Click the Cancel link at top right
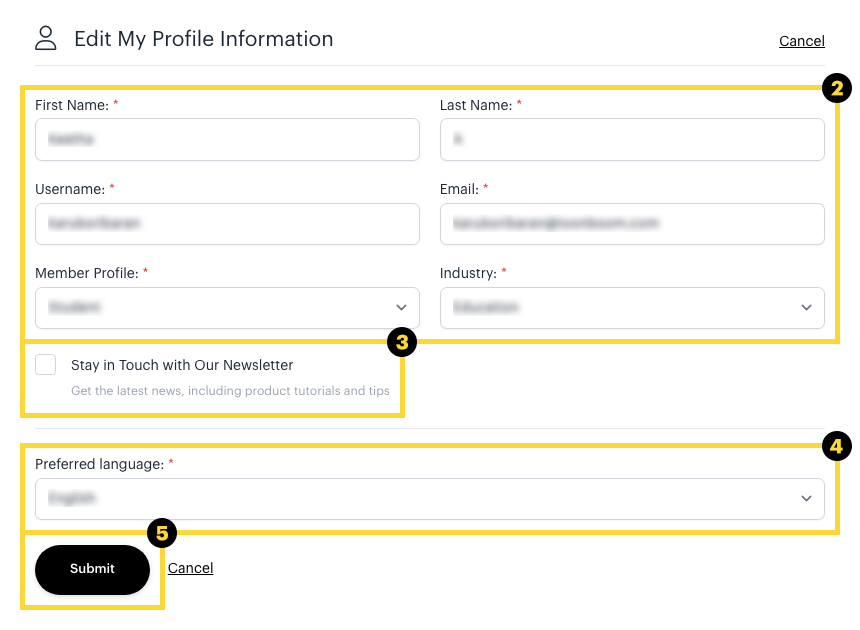 pyautogui.click(x=801, y=41)
